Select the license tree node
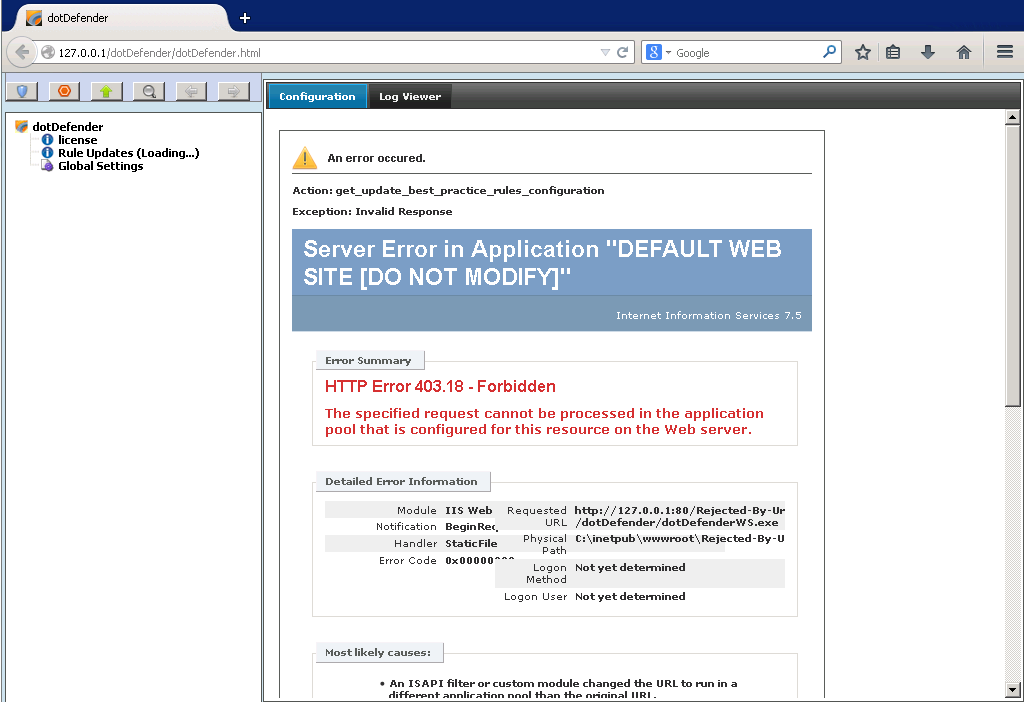 pos(78,140)
